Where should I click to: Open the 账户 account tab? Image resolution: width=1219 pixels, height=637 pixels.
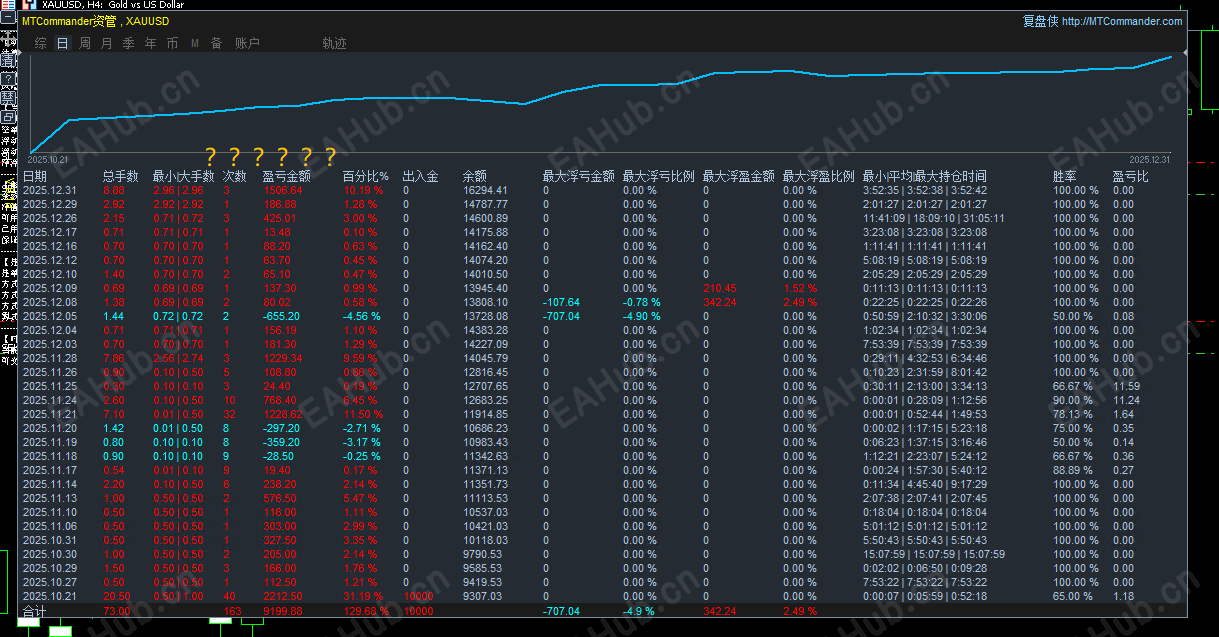point(247,43)
